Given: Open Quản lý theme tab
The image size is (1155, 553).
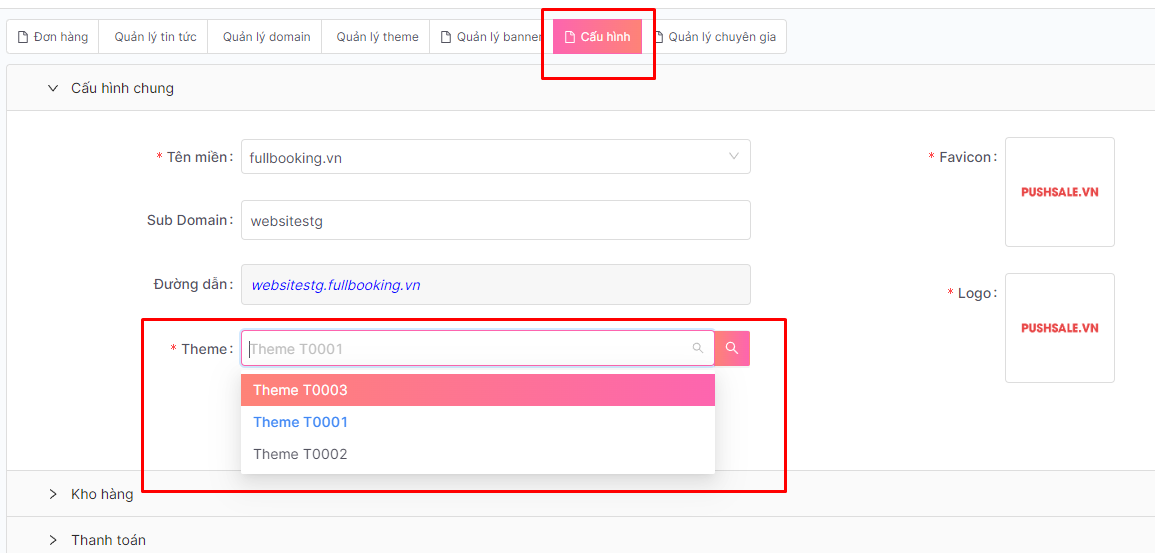Looking at the screenshot, I should (377, 37).
